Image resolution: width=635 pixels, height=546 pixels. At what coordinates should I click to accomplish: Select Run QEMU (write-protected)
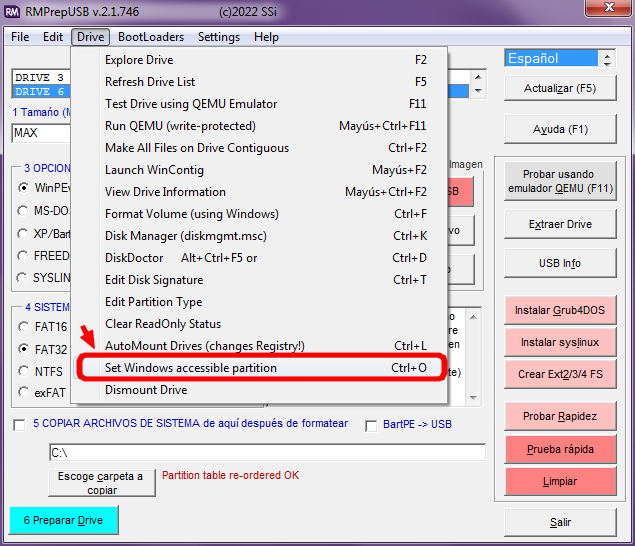(x=260, y=126)
